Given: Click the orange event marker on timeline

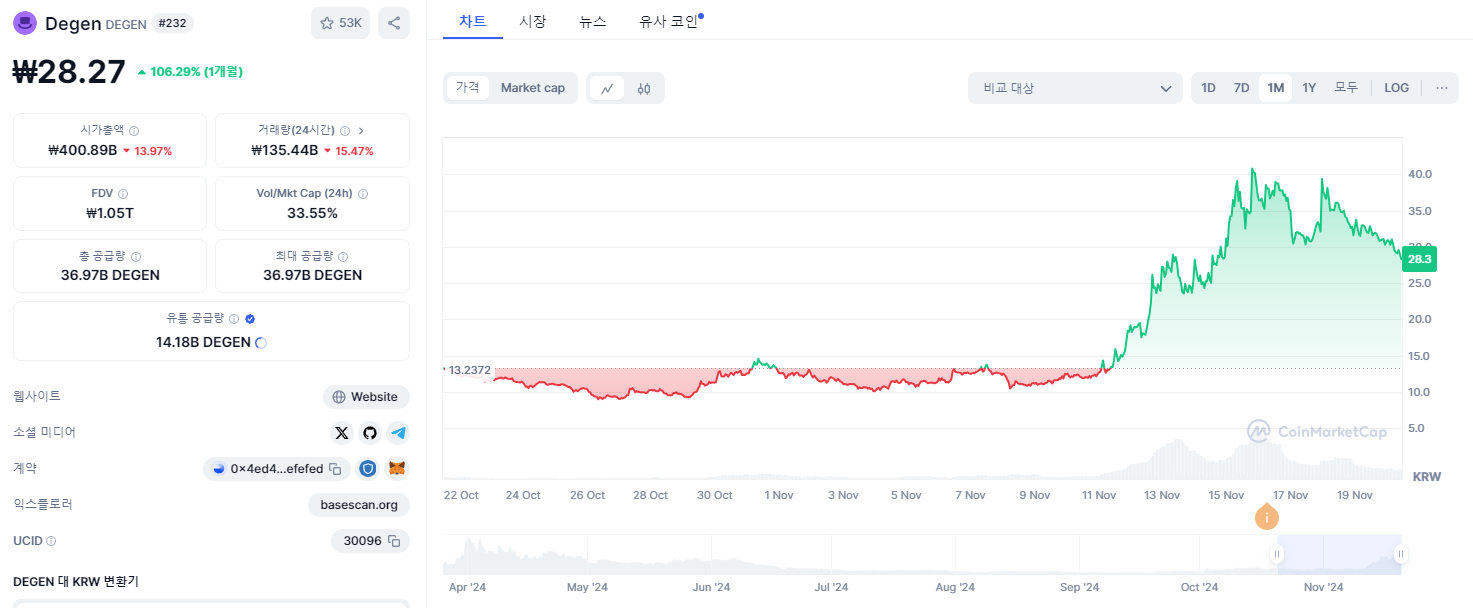Looking at the screenshot, I should (1267, 517).
